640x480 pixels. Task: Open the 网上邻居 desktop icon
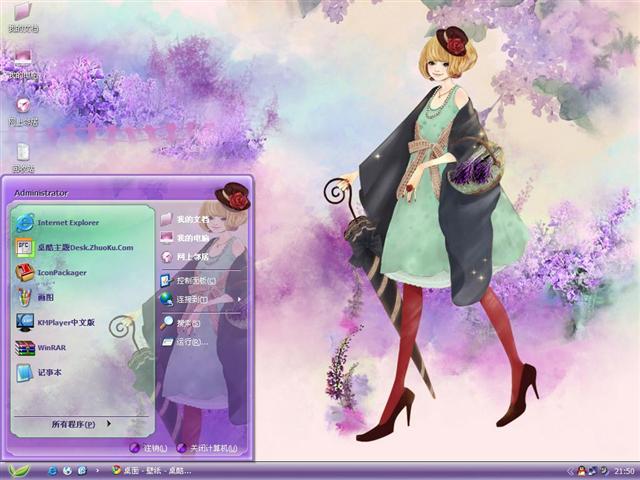pos(22,108)
